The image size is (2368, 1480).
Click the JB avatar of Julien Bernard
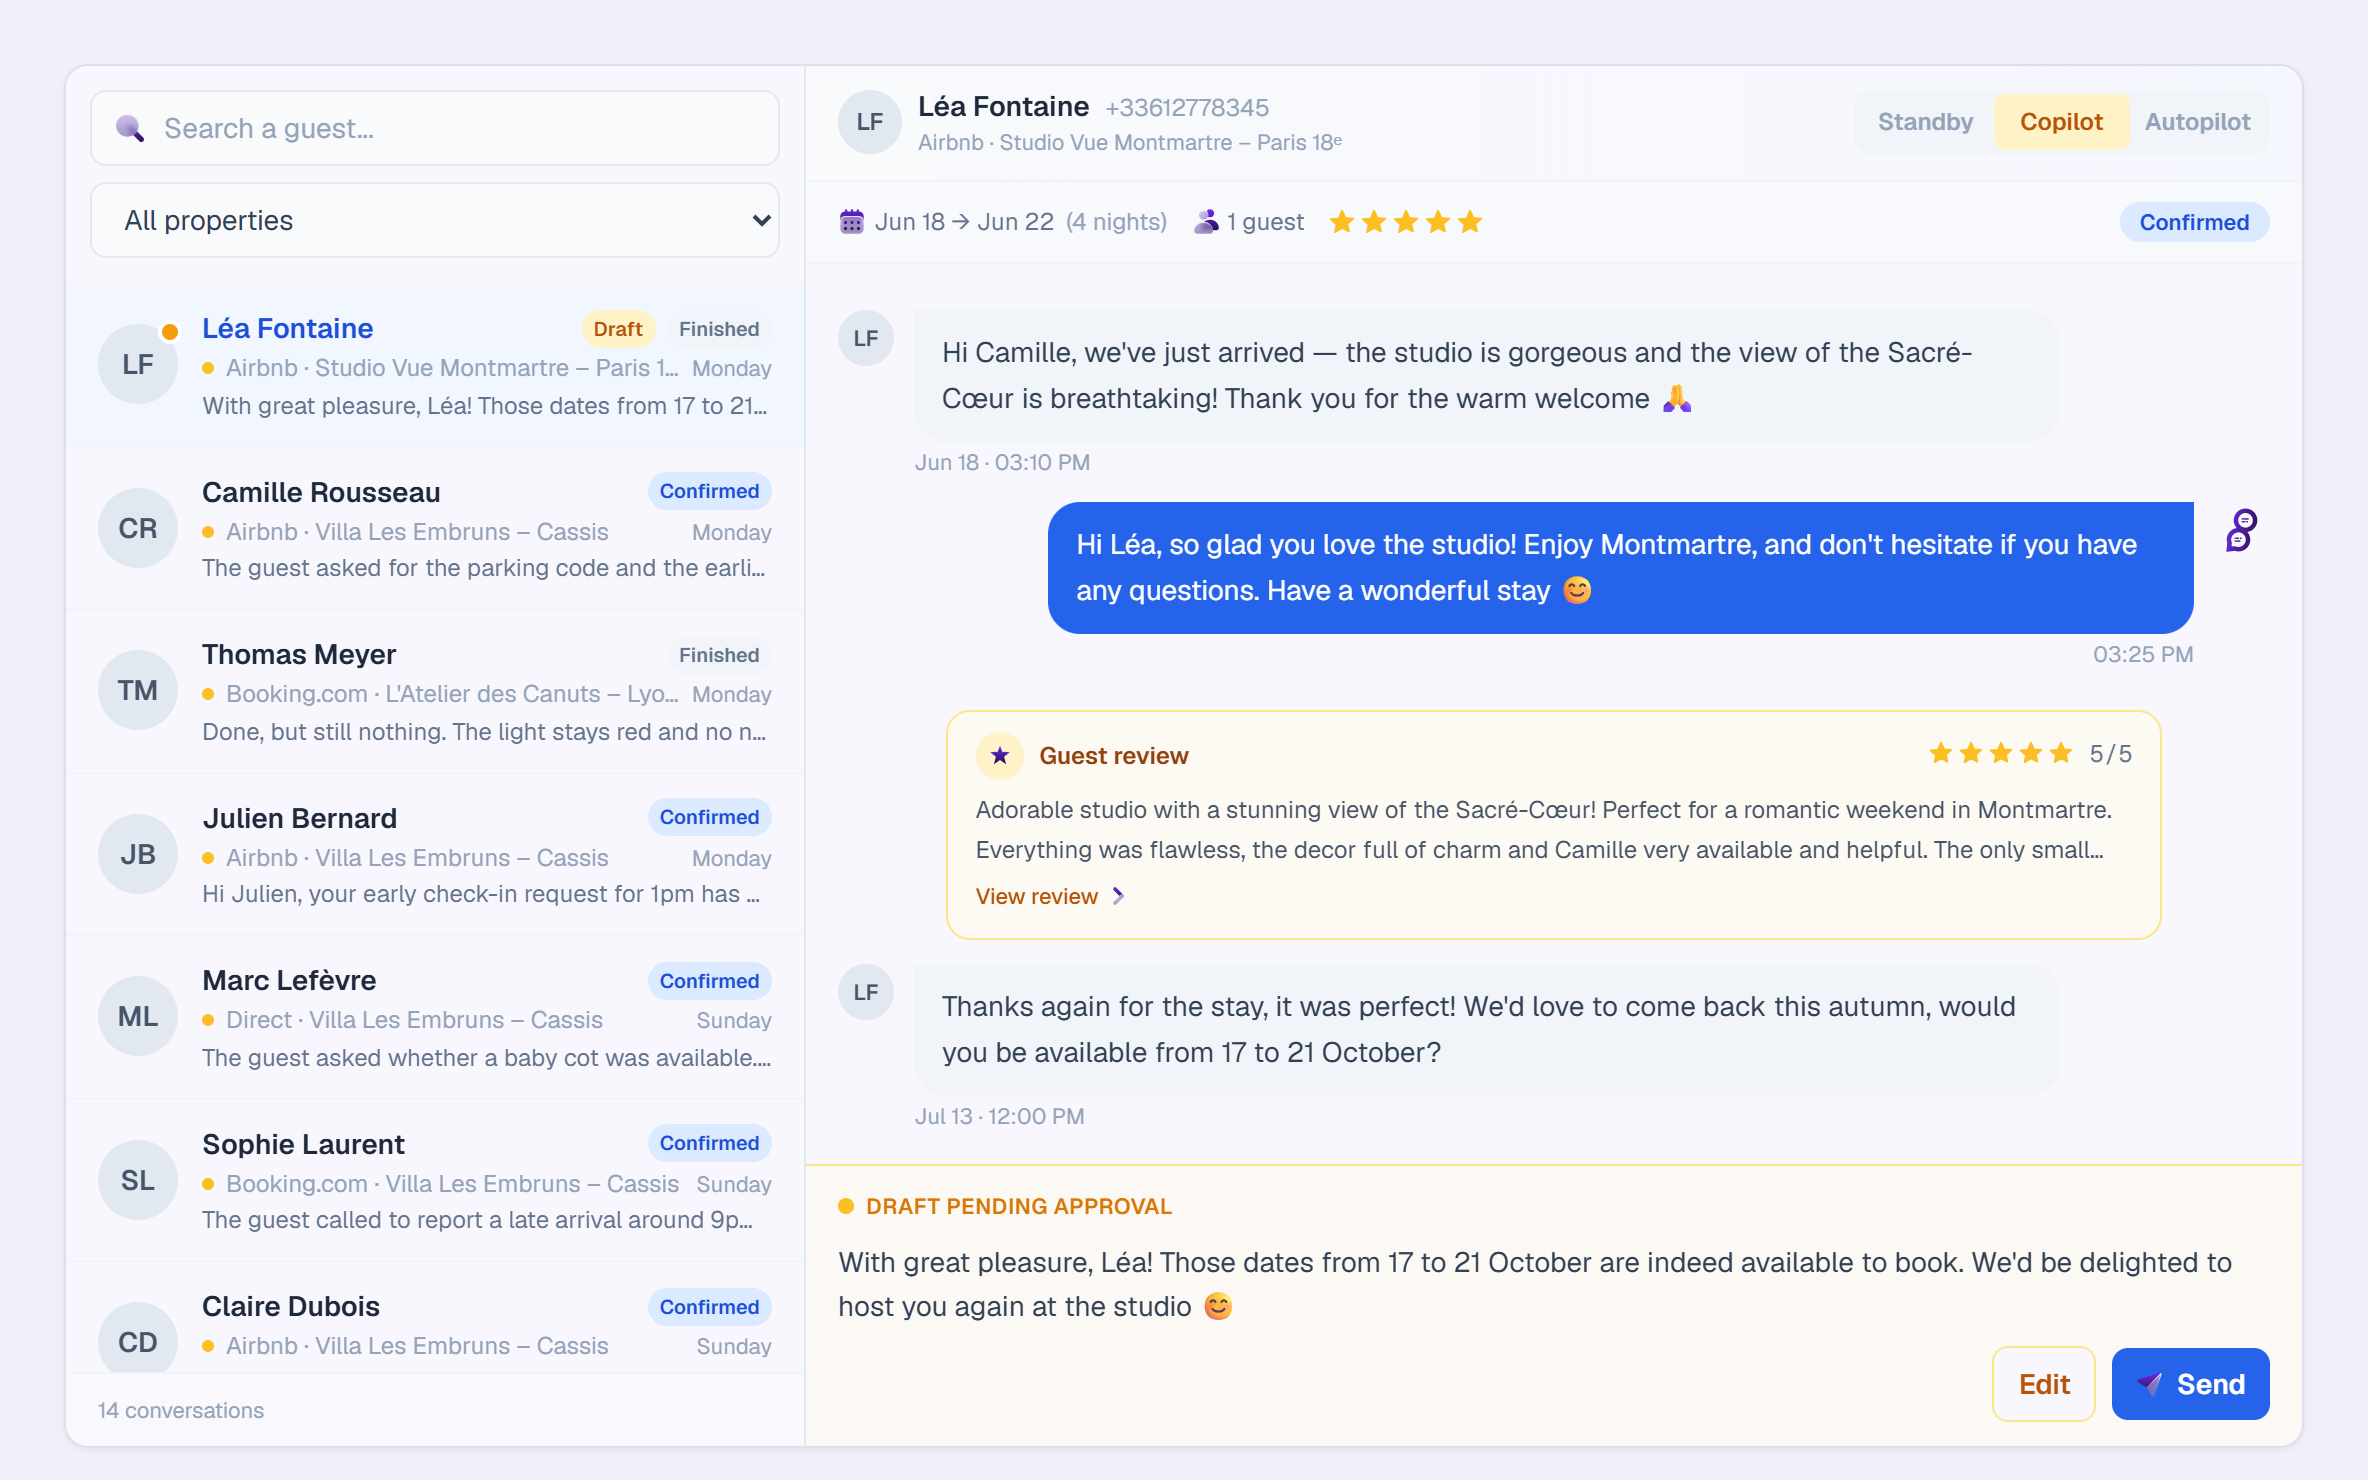pyautogui.click(x=138, y=854)
